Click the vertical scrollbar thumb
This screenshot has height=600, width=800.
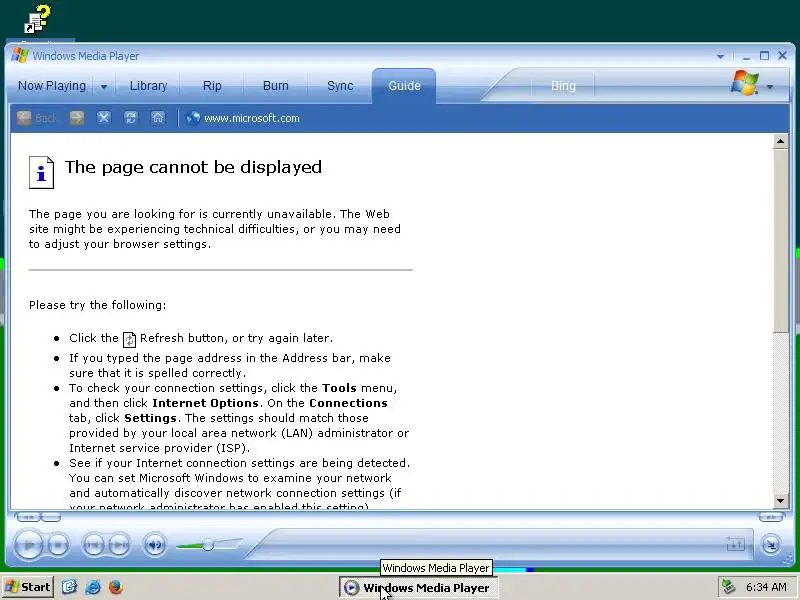coord(780,240)
